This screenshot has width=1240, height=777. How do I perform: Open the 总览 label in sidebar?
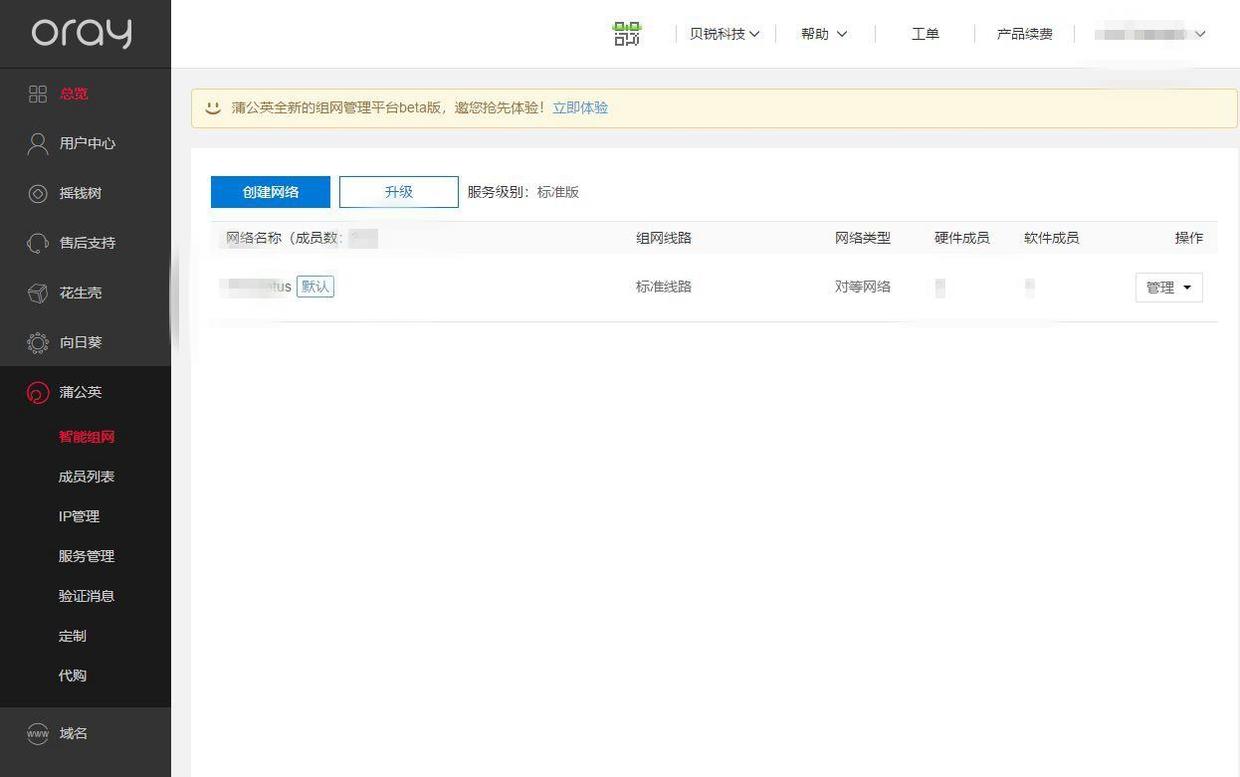(74, 94)
